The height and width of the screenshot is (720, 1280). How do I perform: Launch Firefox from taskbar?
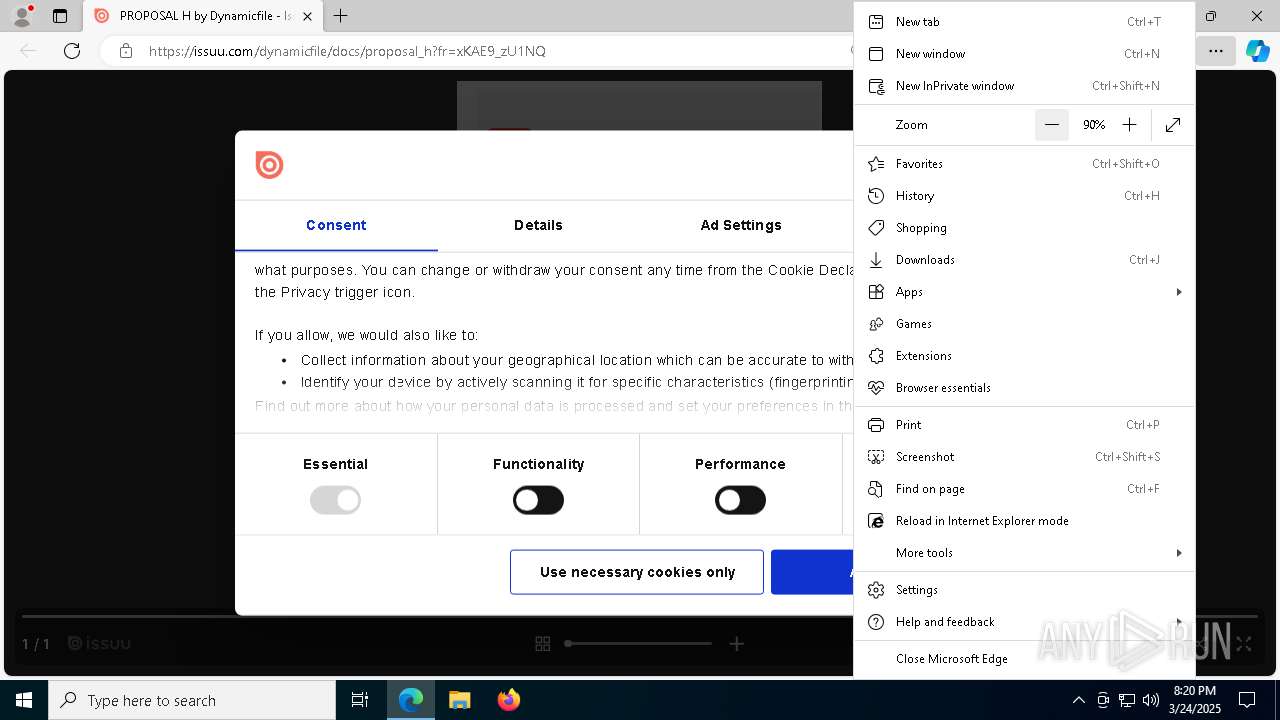[508, 700]
